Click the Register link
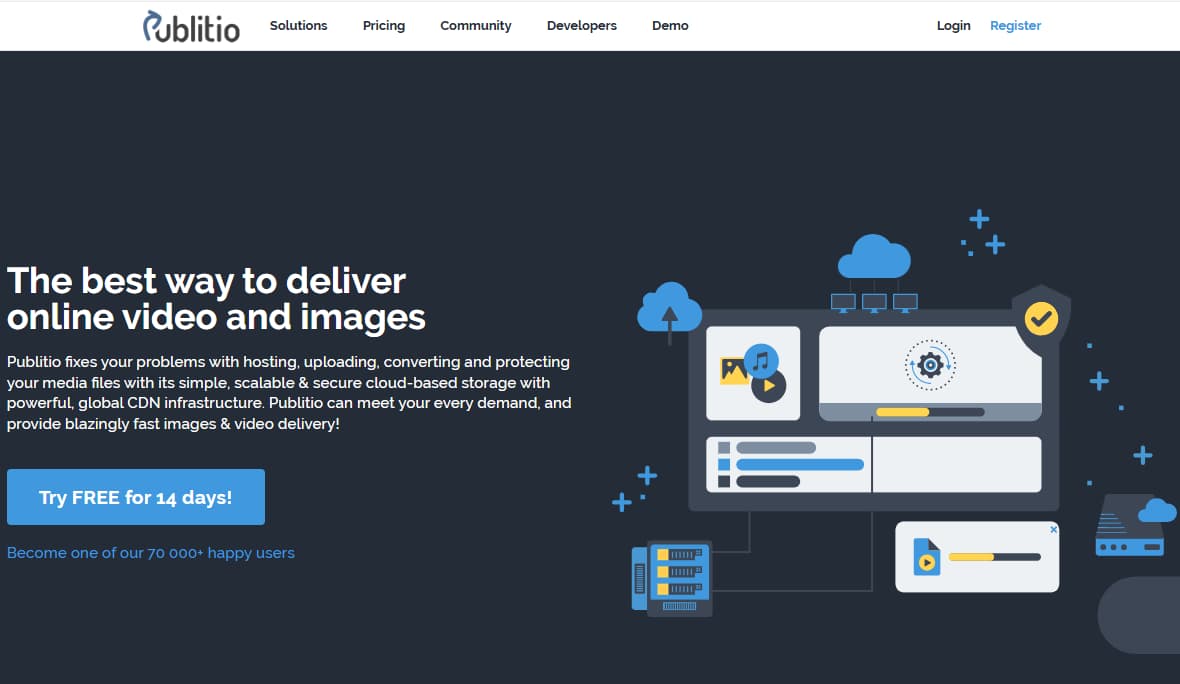 tap(1015, 26)
